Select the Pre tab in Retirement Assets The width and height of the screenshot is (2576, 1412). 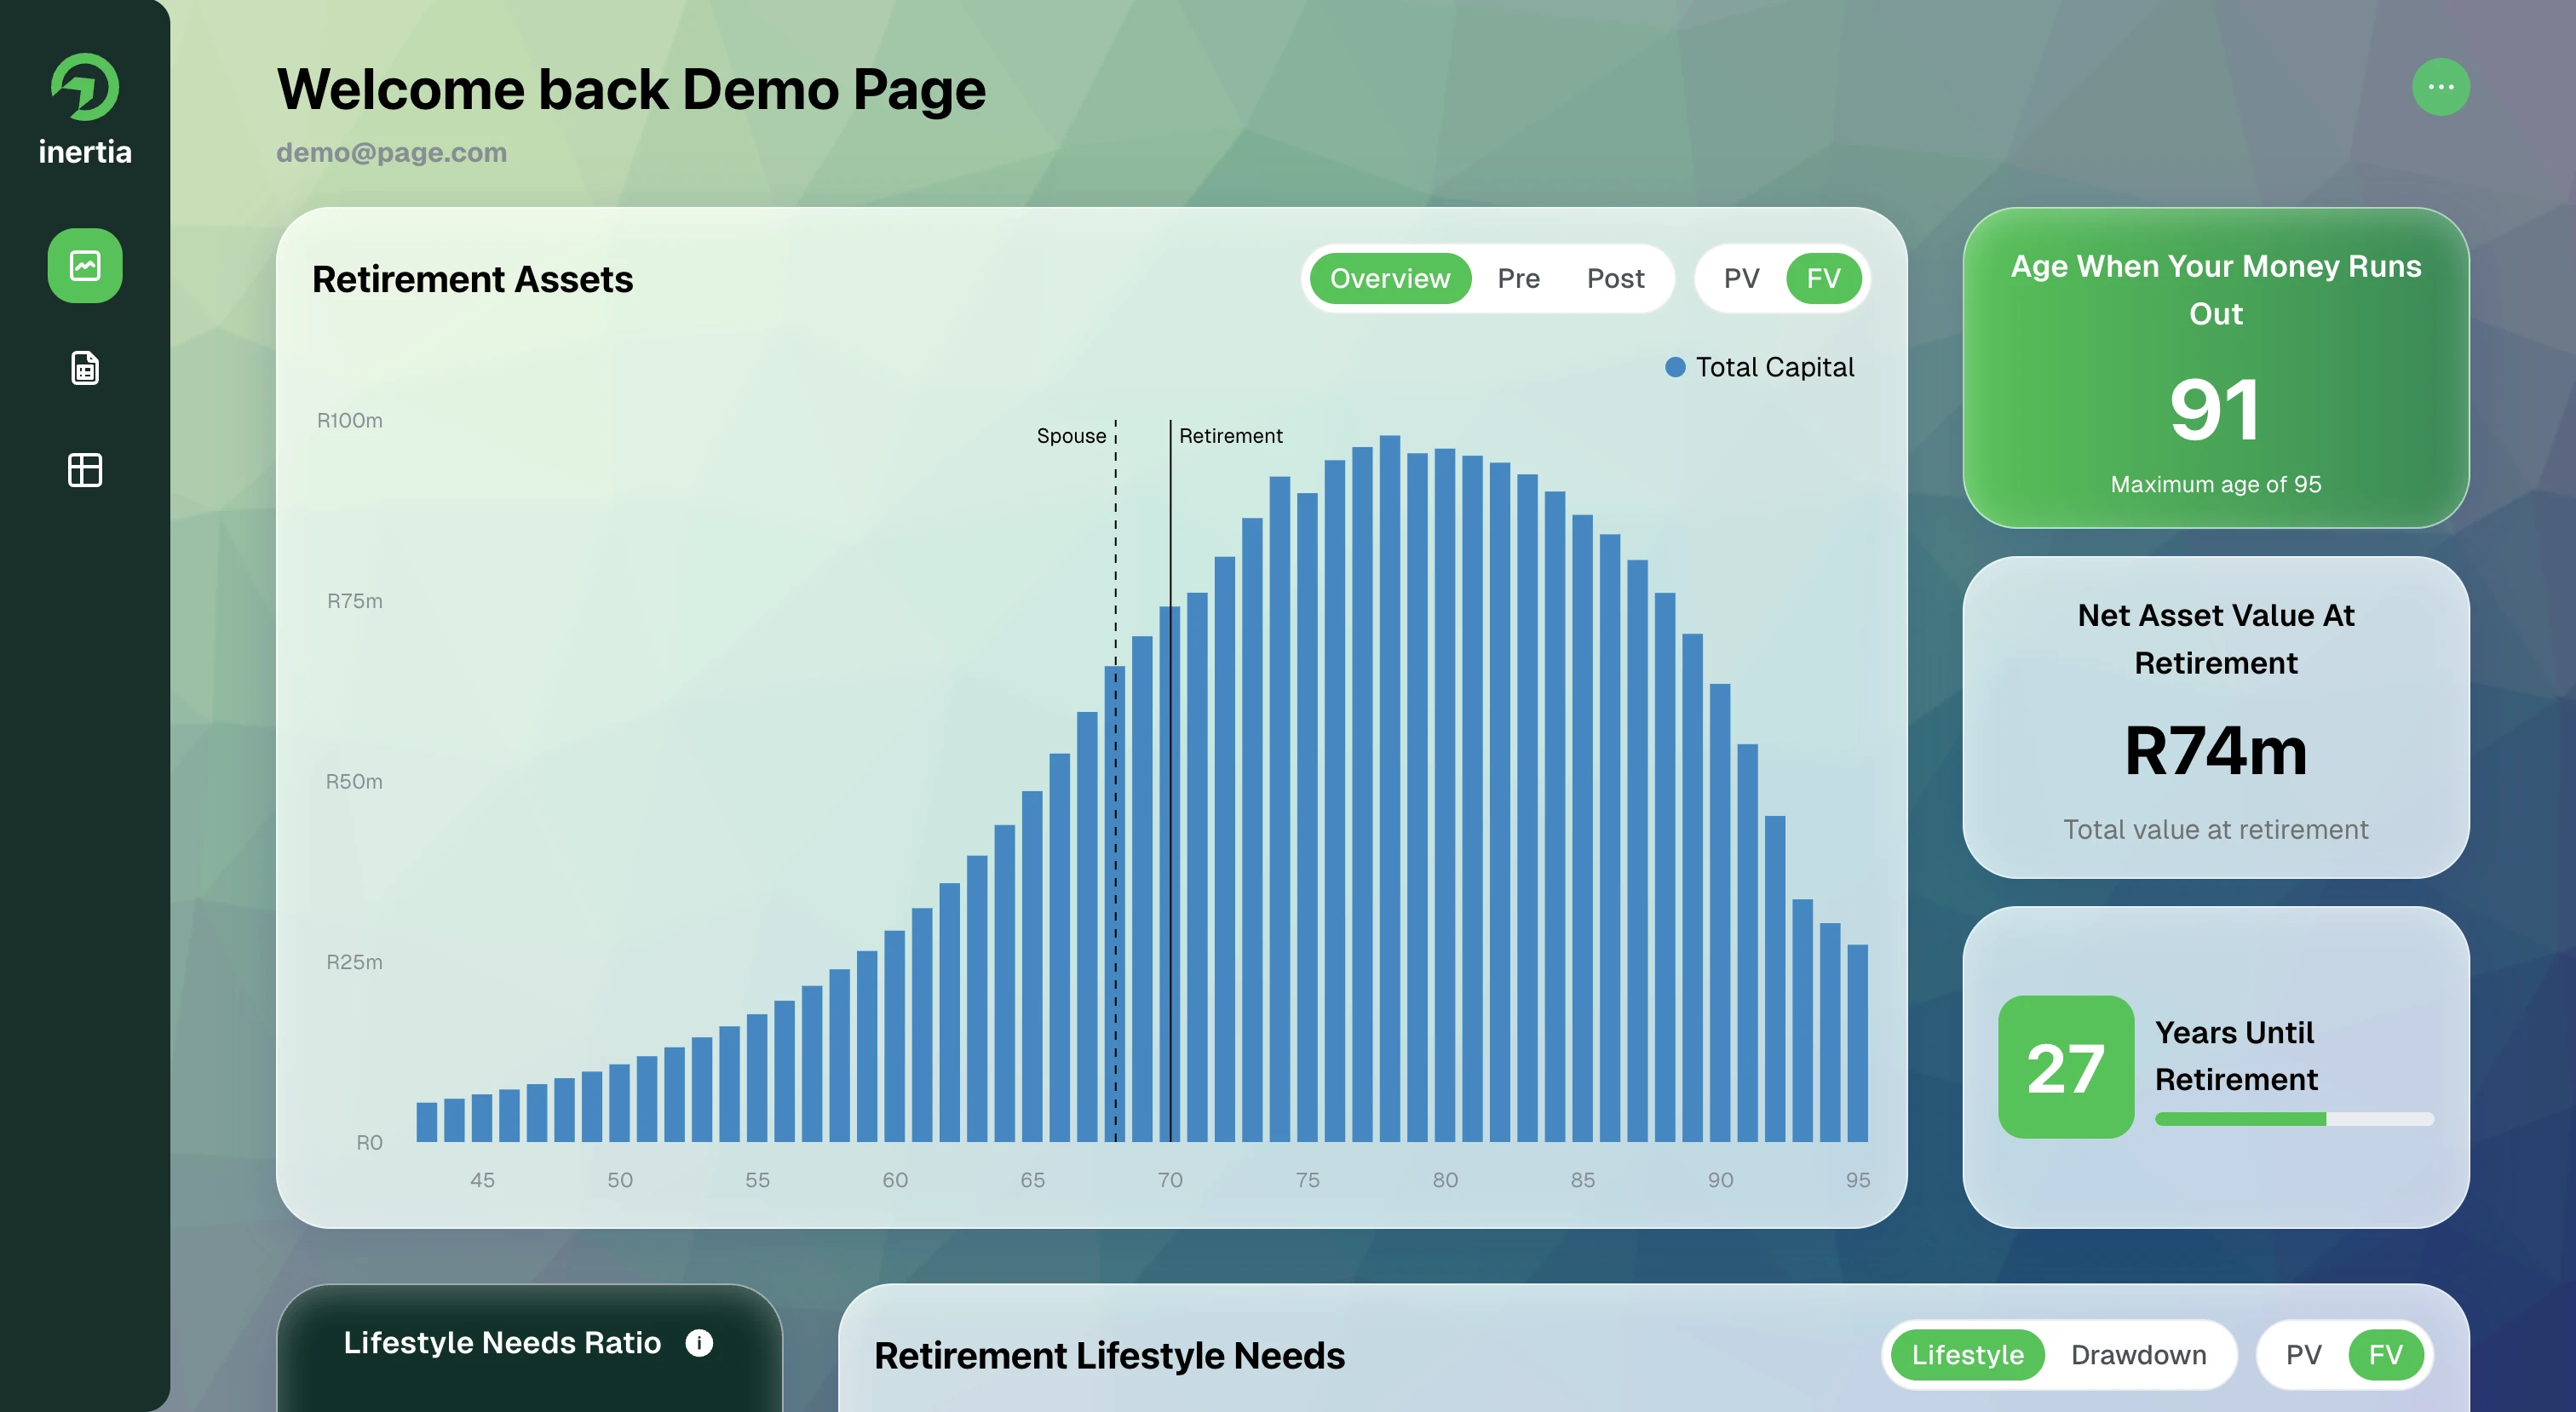[x=1518, y=279]
